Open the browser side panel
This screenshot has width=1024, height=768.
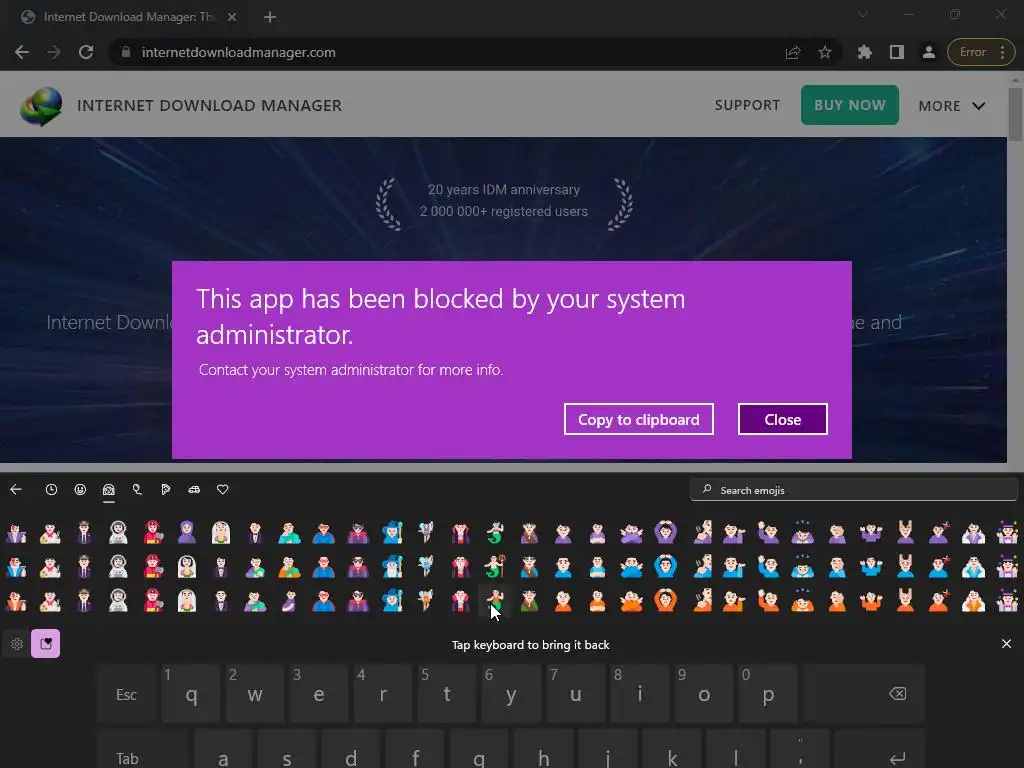(897, 52)
